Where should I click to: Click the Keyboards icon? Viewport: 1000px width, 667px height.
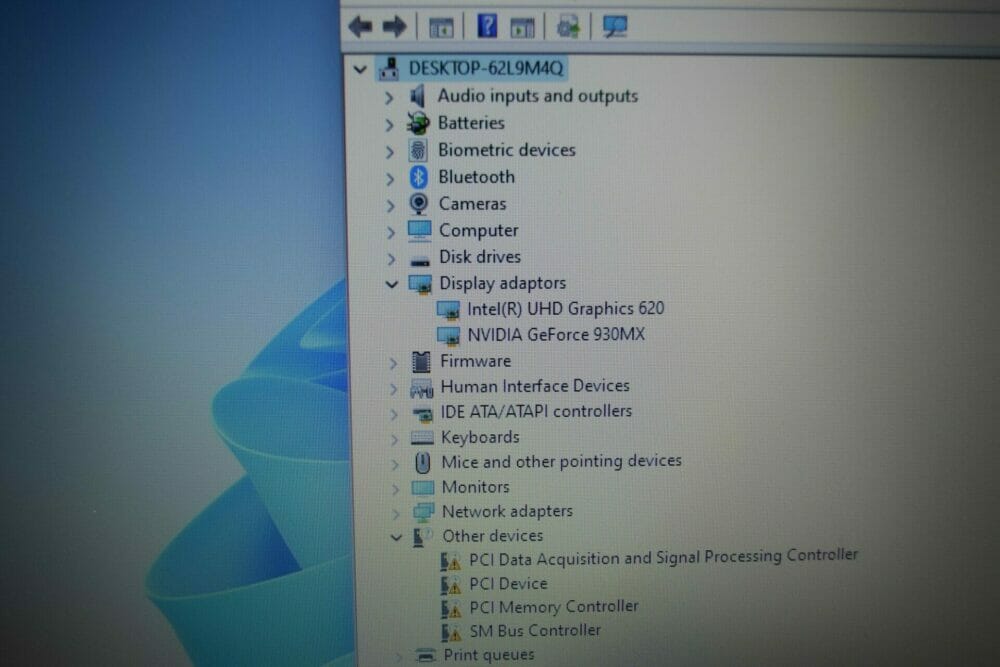tap(422, 437)
